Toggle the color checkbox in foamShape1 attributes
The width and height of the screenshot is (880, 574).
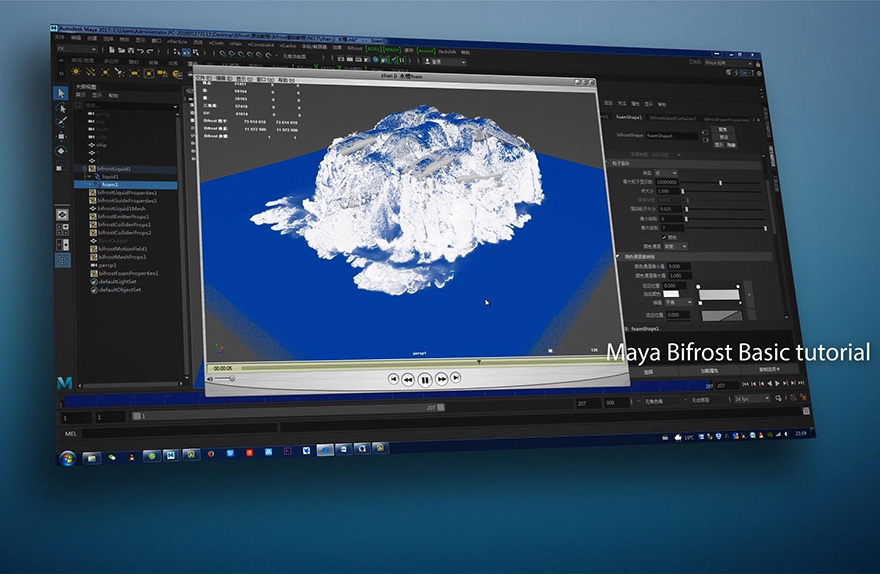click(x=664, y=237)
